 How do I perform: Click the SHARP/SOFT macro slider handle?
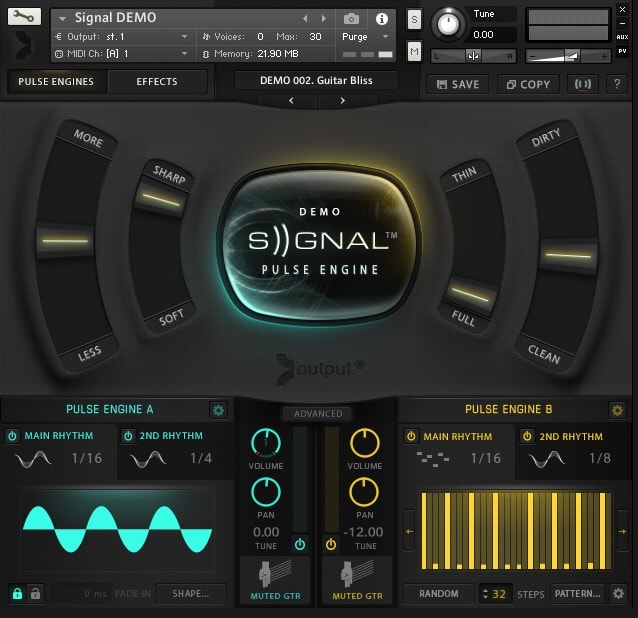pos(161,199)
